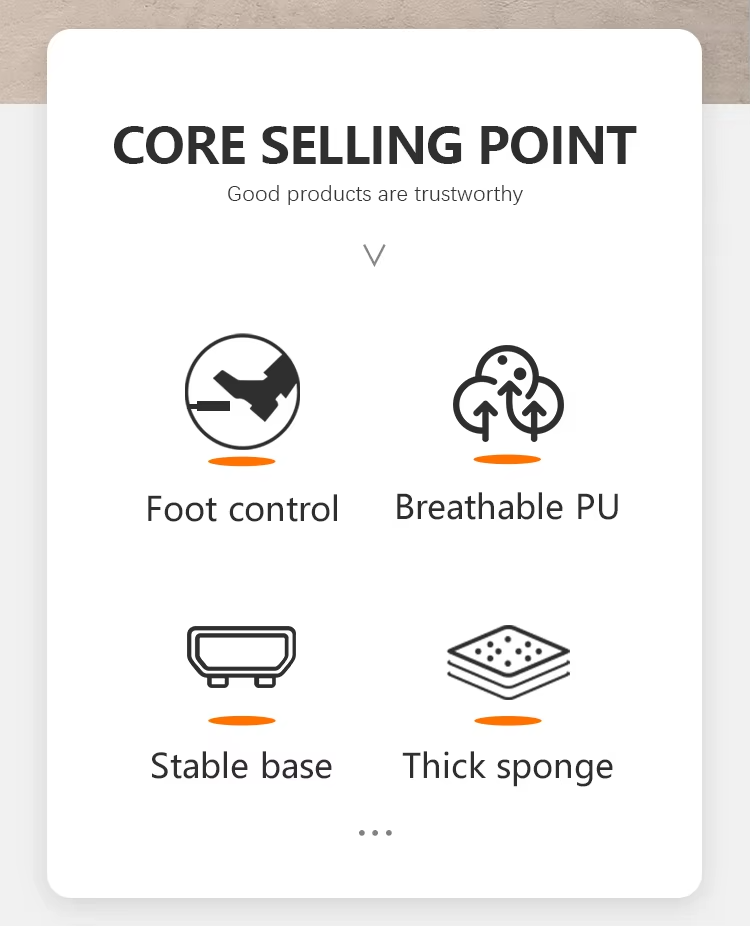
Task: Click the gray area below the white card
Action: (x=375, y=912)
